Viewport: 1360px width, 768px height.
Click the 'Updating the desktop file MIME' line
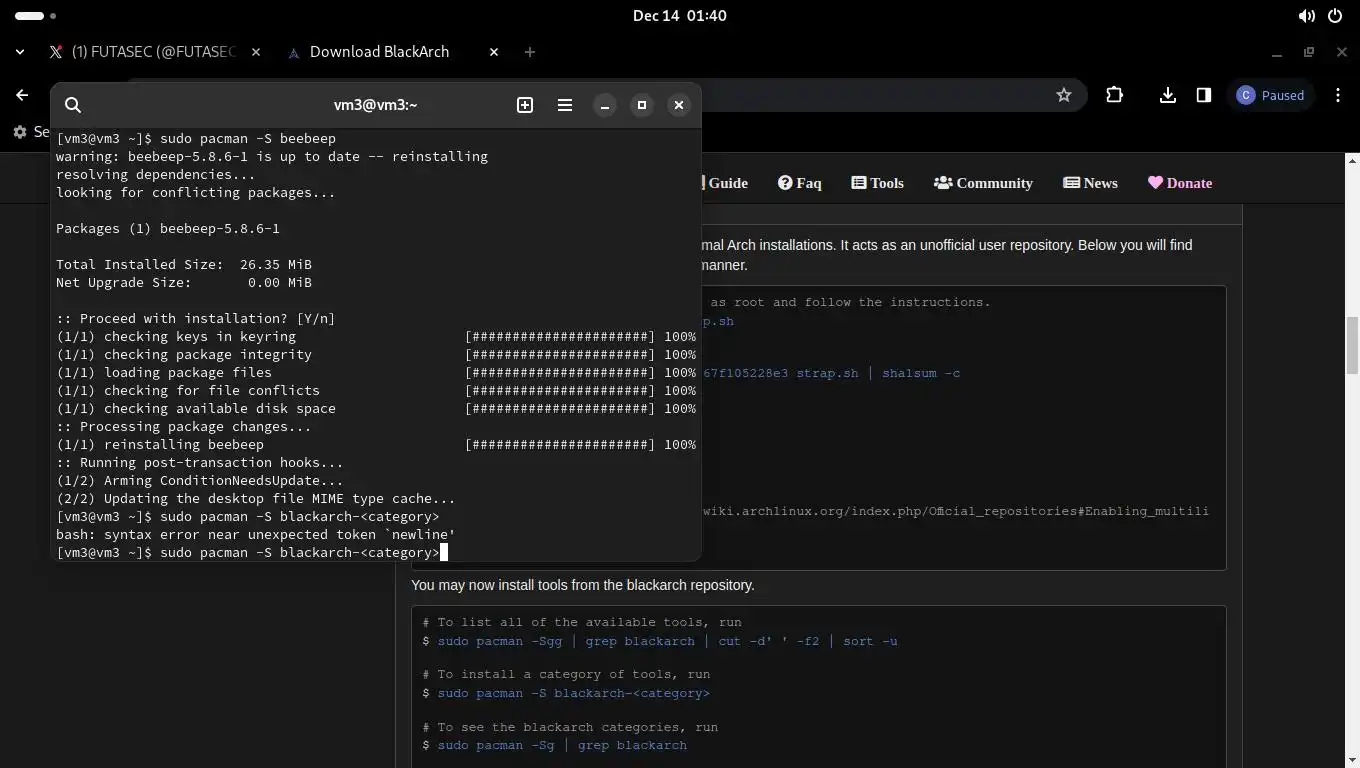coord(256,499)
